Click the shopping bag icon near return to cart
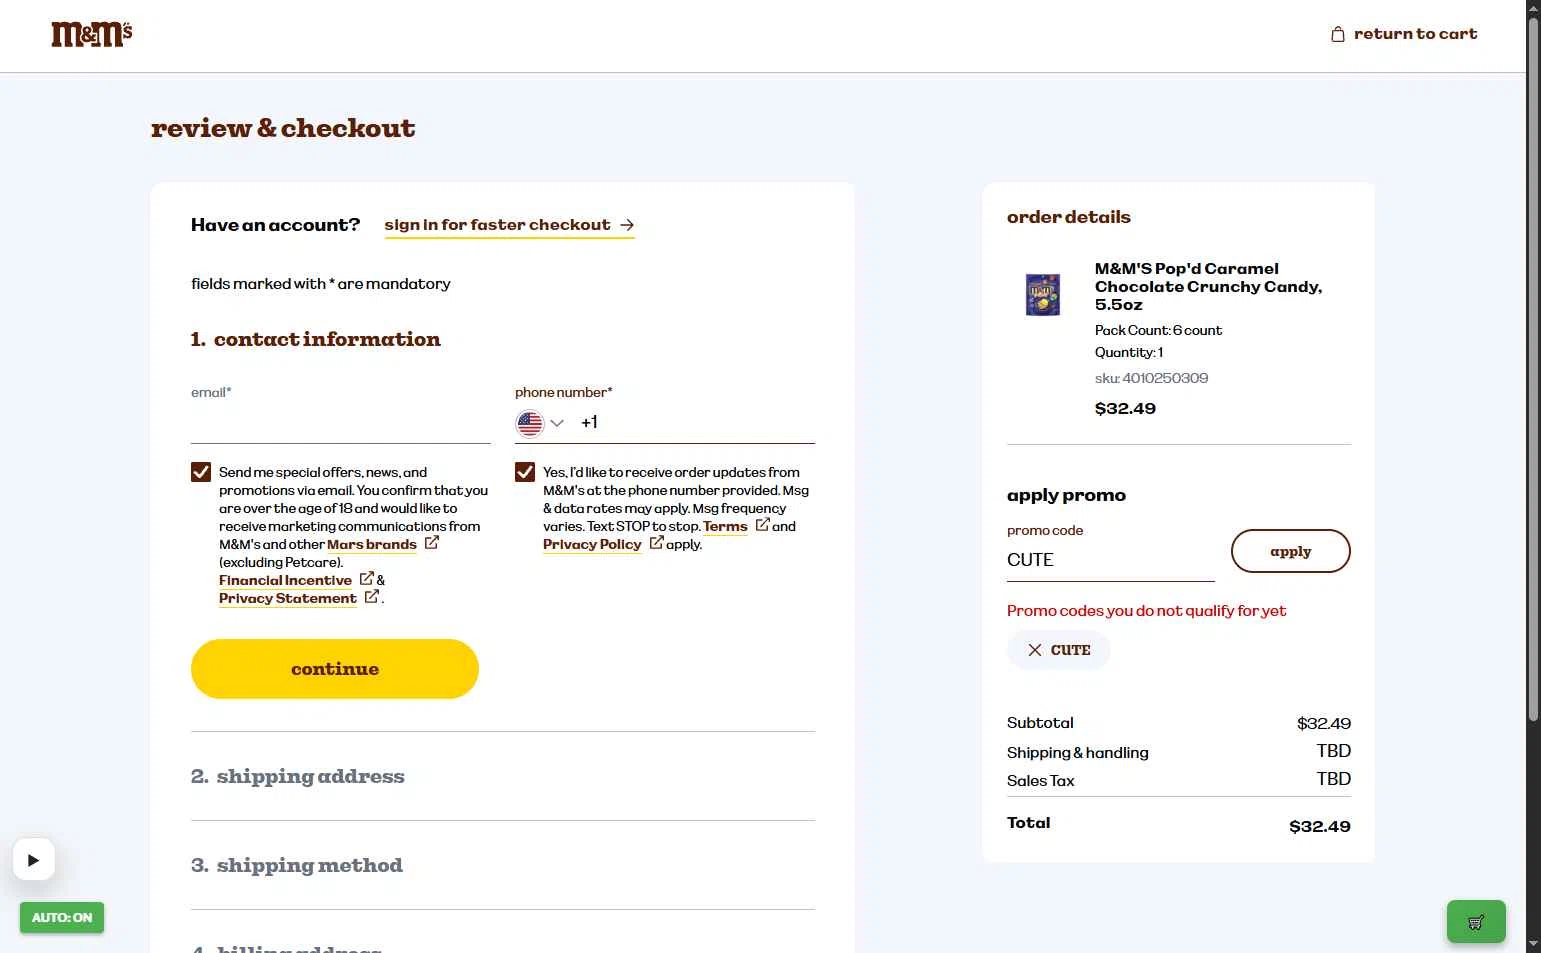 click(1338, 34)
